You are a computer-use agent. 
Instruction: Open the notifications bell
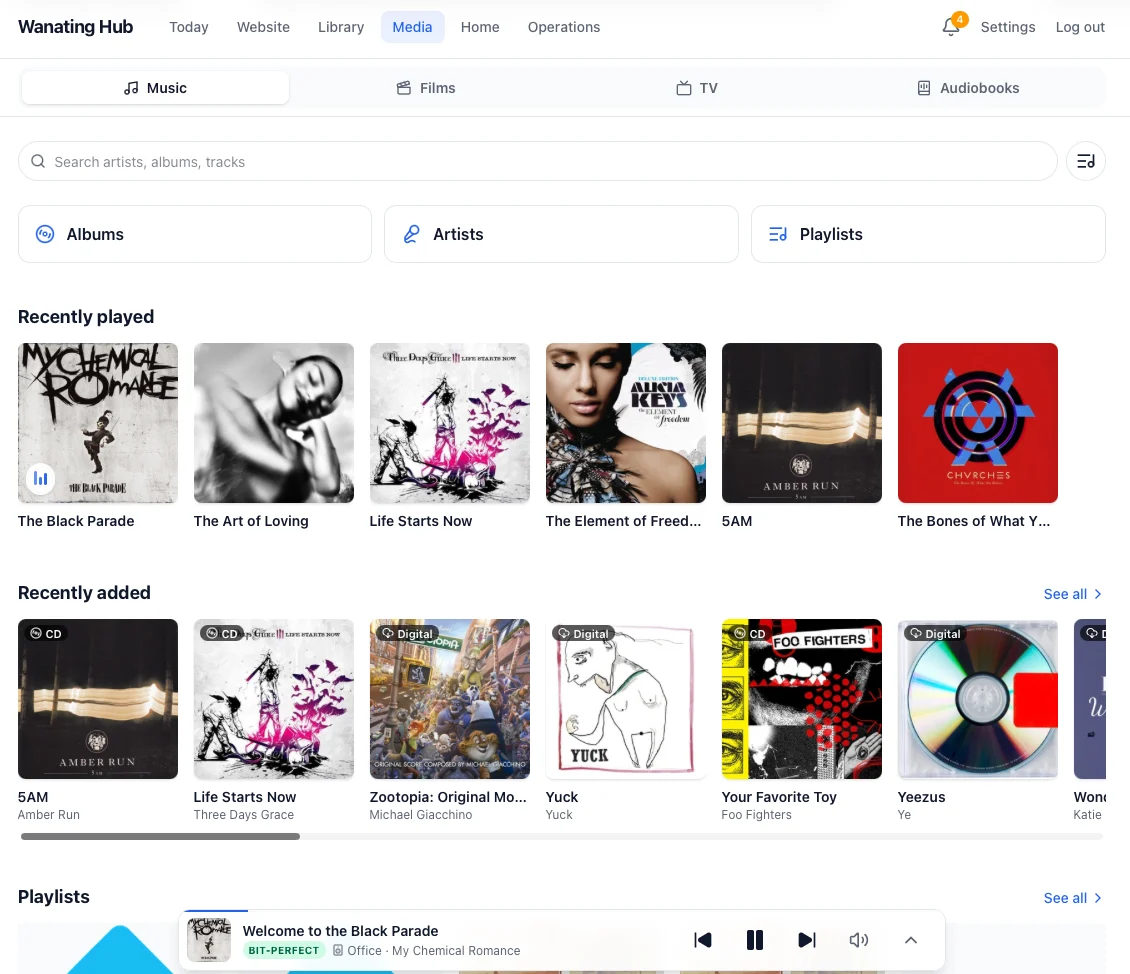click(951, 27)
